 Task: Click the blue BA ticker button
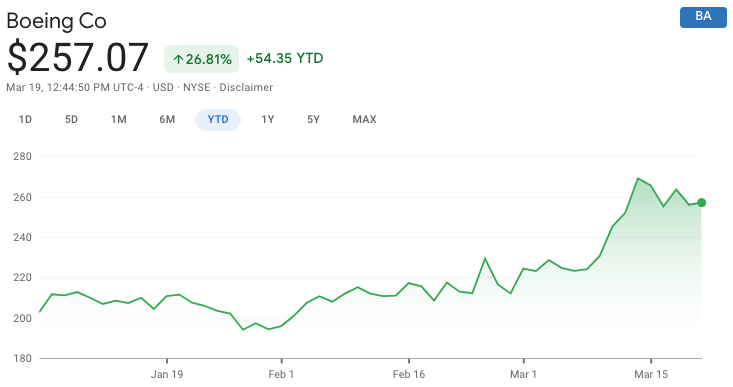(703, 17)
